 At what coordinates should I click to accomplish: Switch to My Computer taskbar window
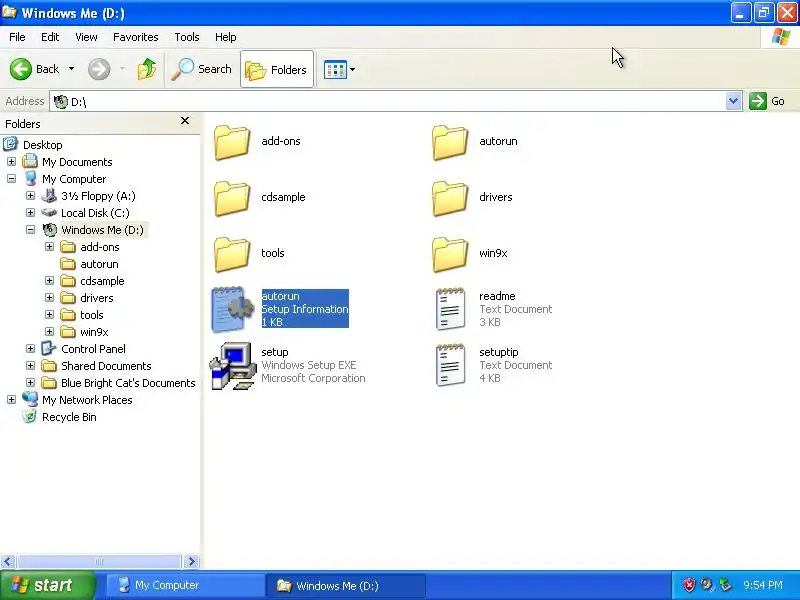(184, 585)
